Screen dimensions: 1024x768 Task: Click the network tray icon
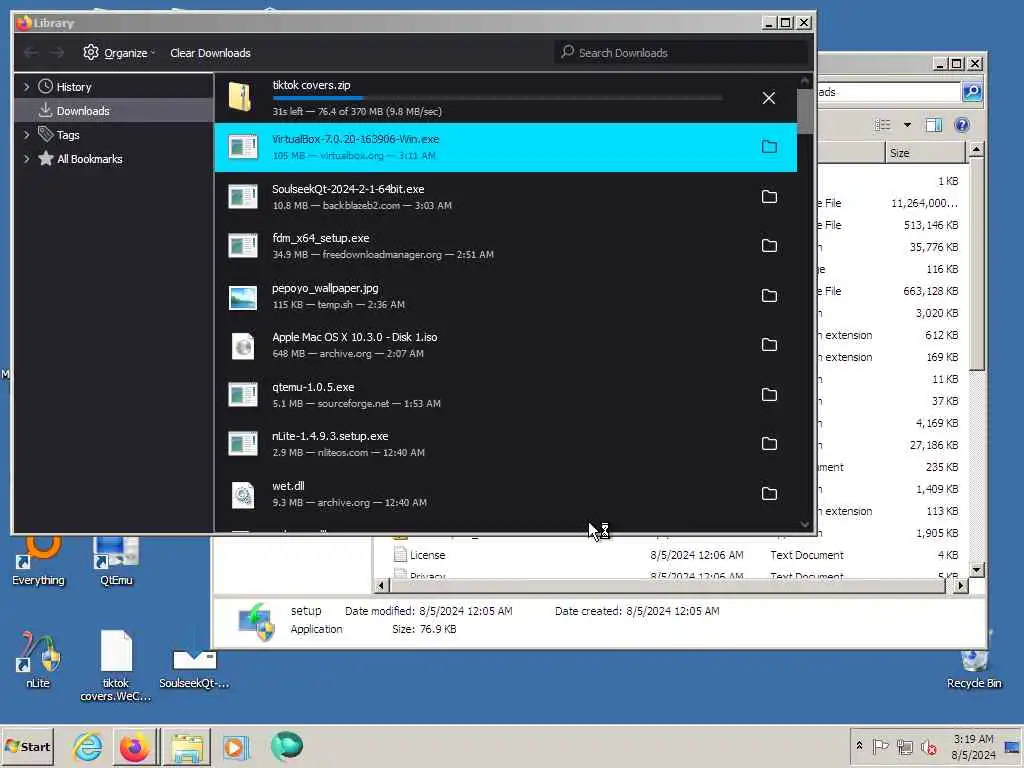tap(904, 746)
